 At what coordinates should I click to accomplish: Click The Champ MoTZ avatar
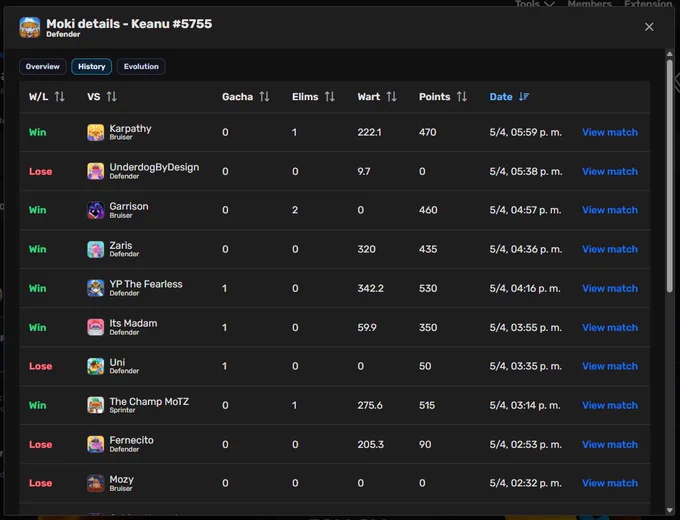pos(95,405)
